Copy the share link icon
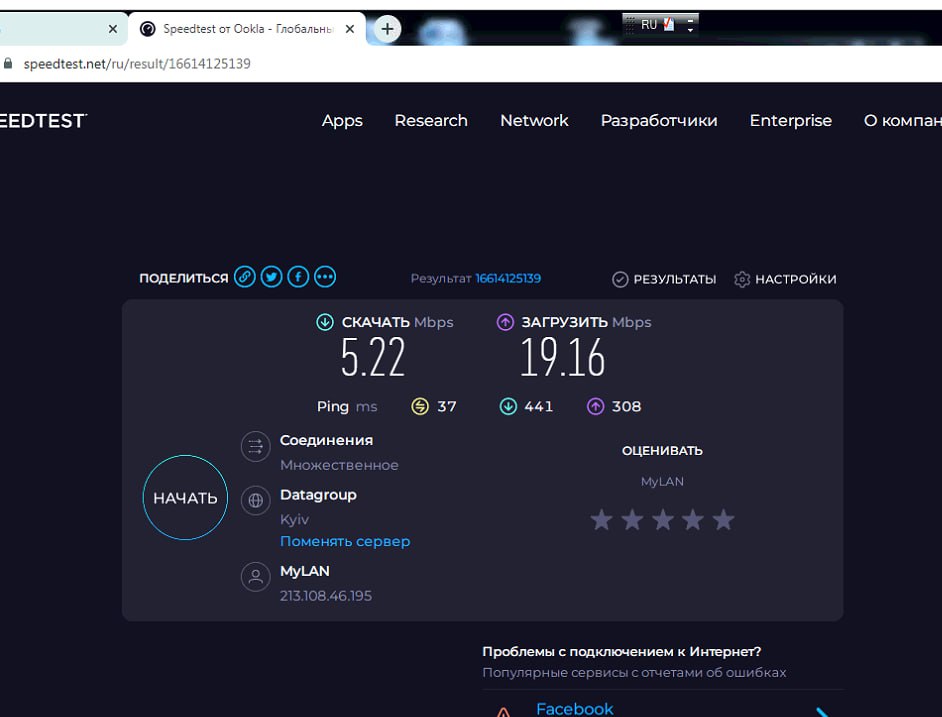 [x=245, y=277]
